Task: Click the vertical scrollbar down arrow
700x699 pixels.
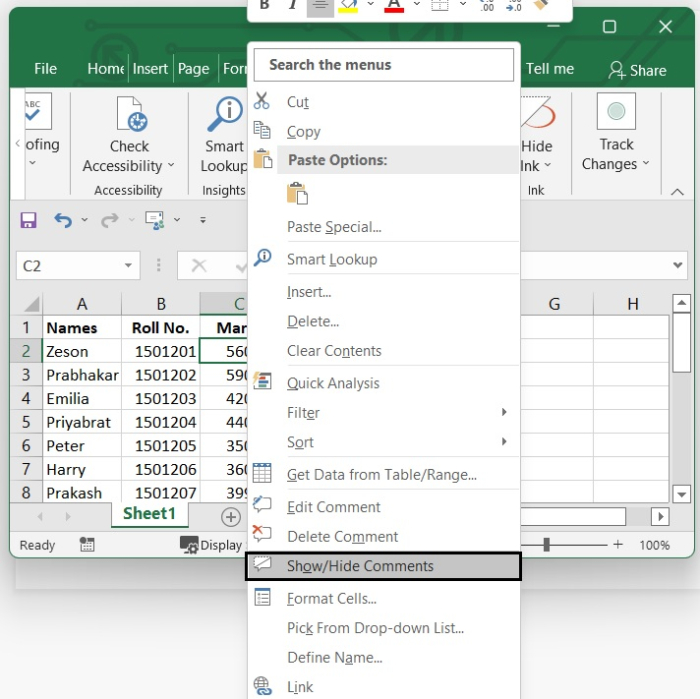Action: point(681,494)
